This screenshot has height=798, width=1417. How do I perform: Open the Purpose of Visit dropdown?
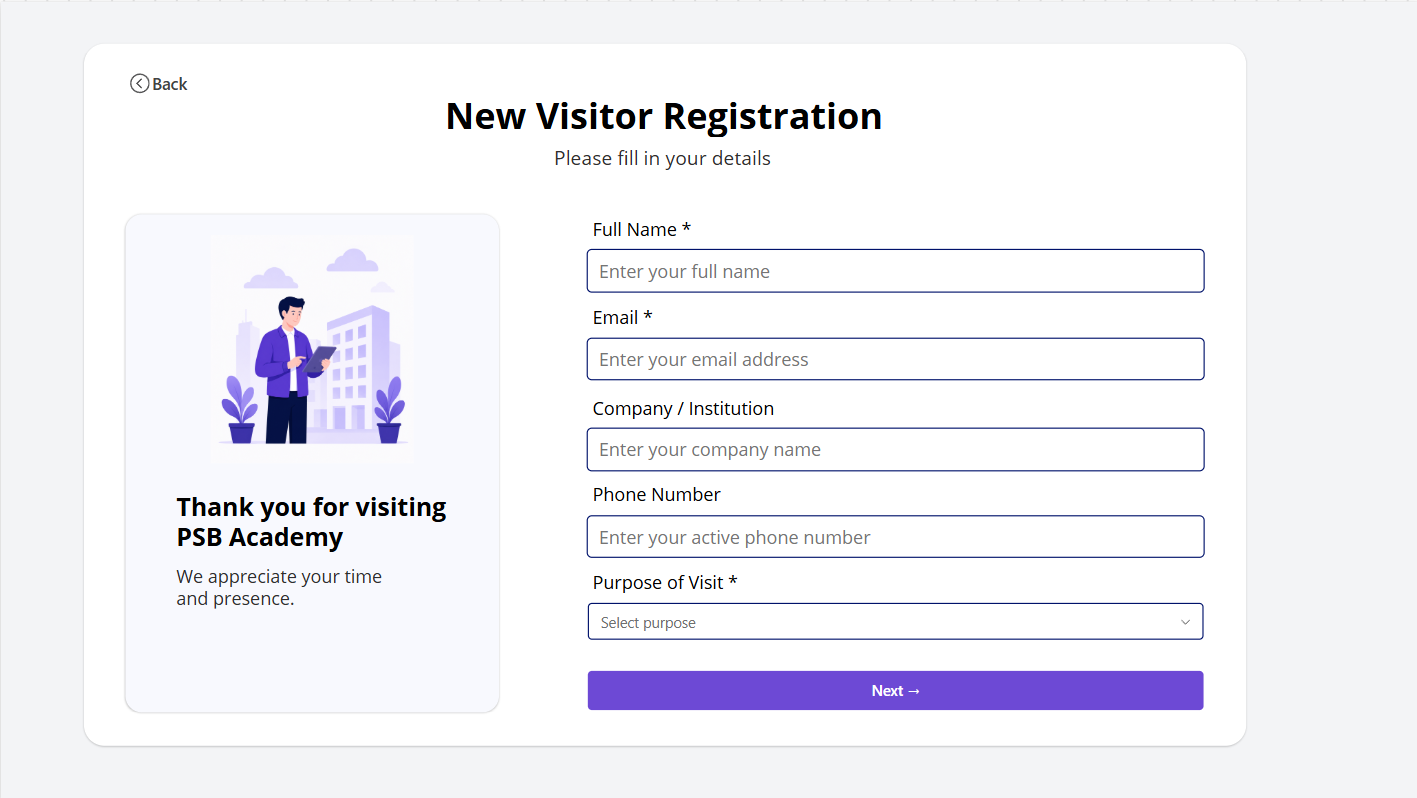click(x=895, y=621)
